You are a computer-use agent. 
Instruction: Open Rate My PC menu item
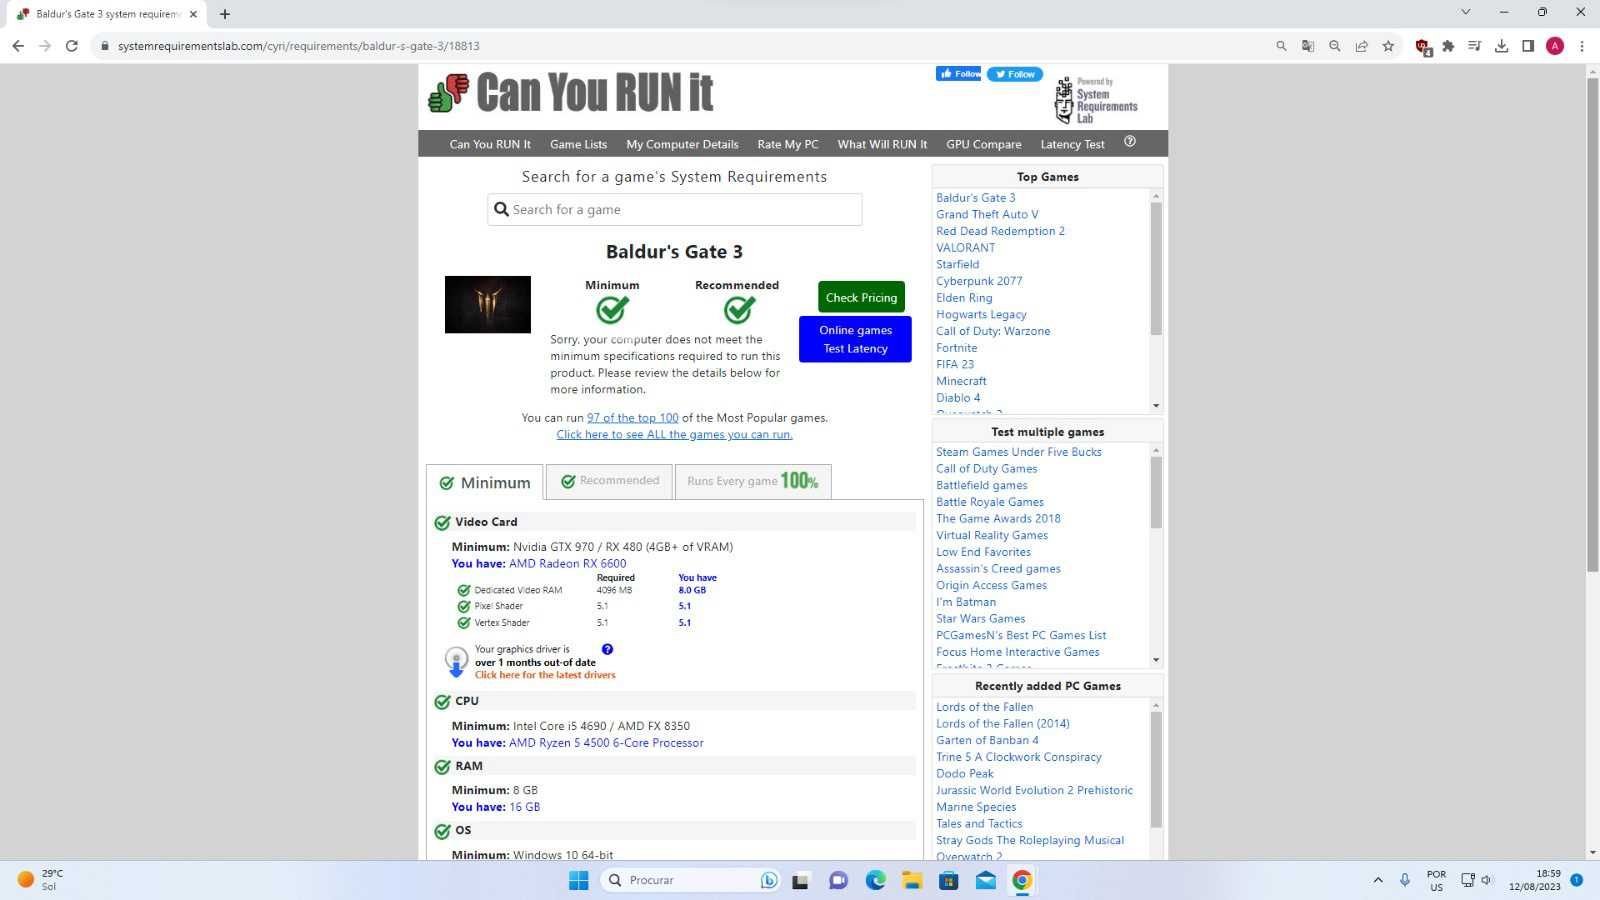(x=788, y=144)
